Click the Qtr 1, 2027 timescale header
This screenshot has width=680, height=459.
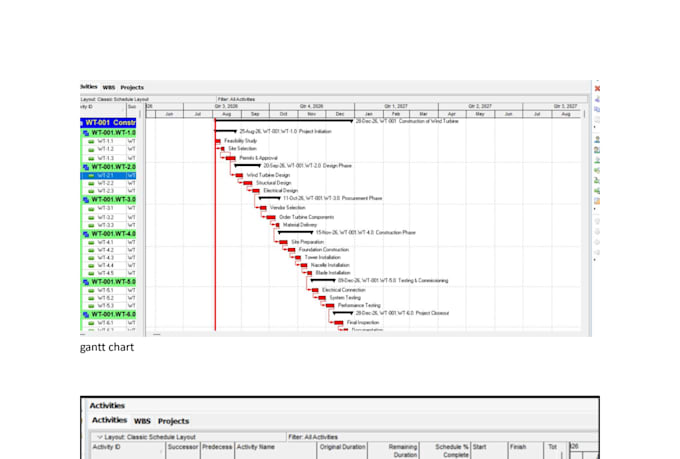396,106
